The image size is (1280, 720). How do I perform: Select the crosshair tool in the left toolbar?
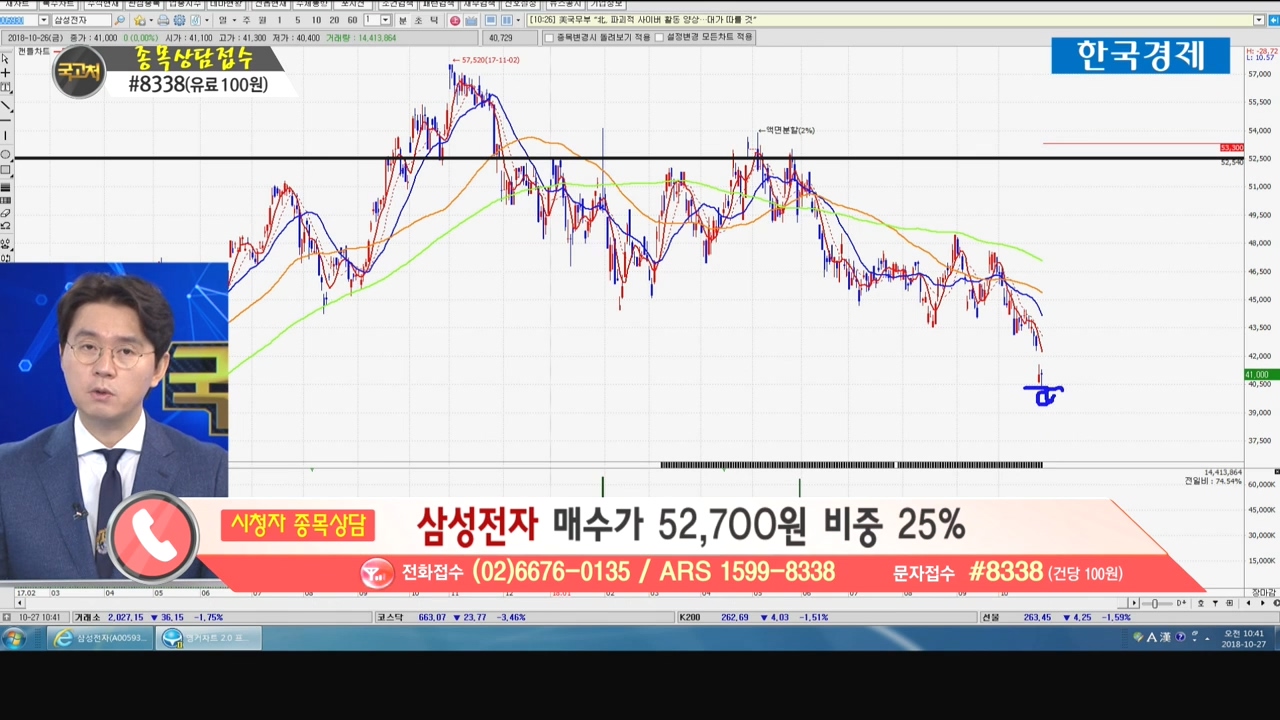tap(6, 73)
